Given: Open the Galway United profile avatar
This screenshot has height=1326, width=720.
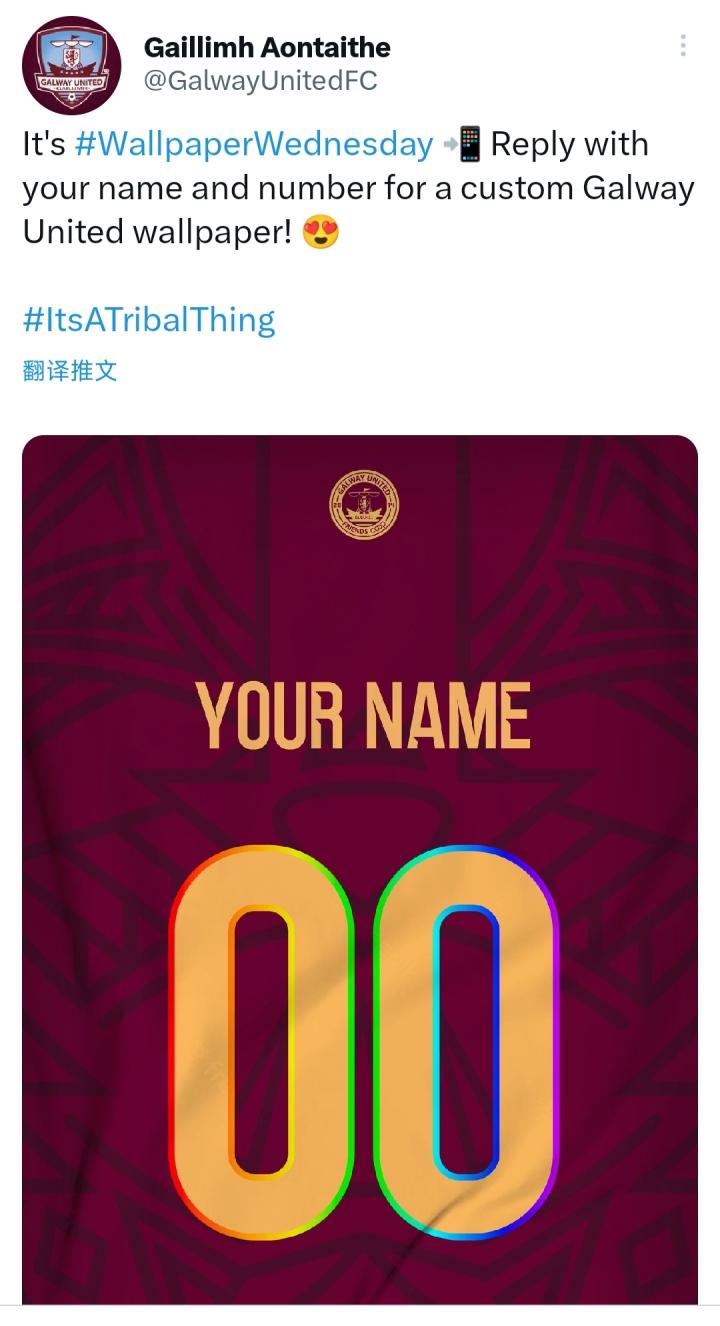Looking at the screenshot, I should point(72,66).
